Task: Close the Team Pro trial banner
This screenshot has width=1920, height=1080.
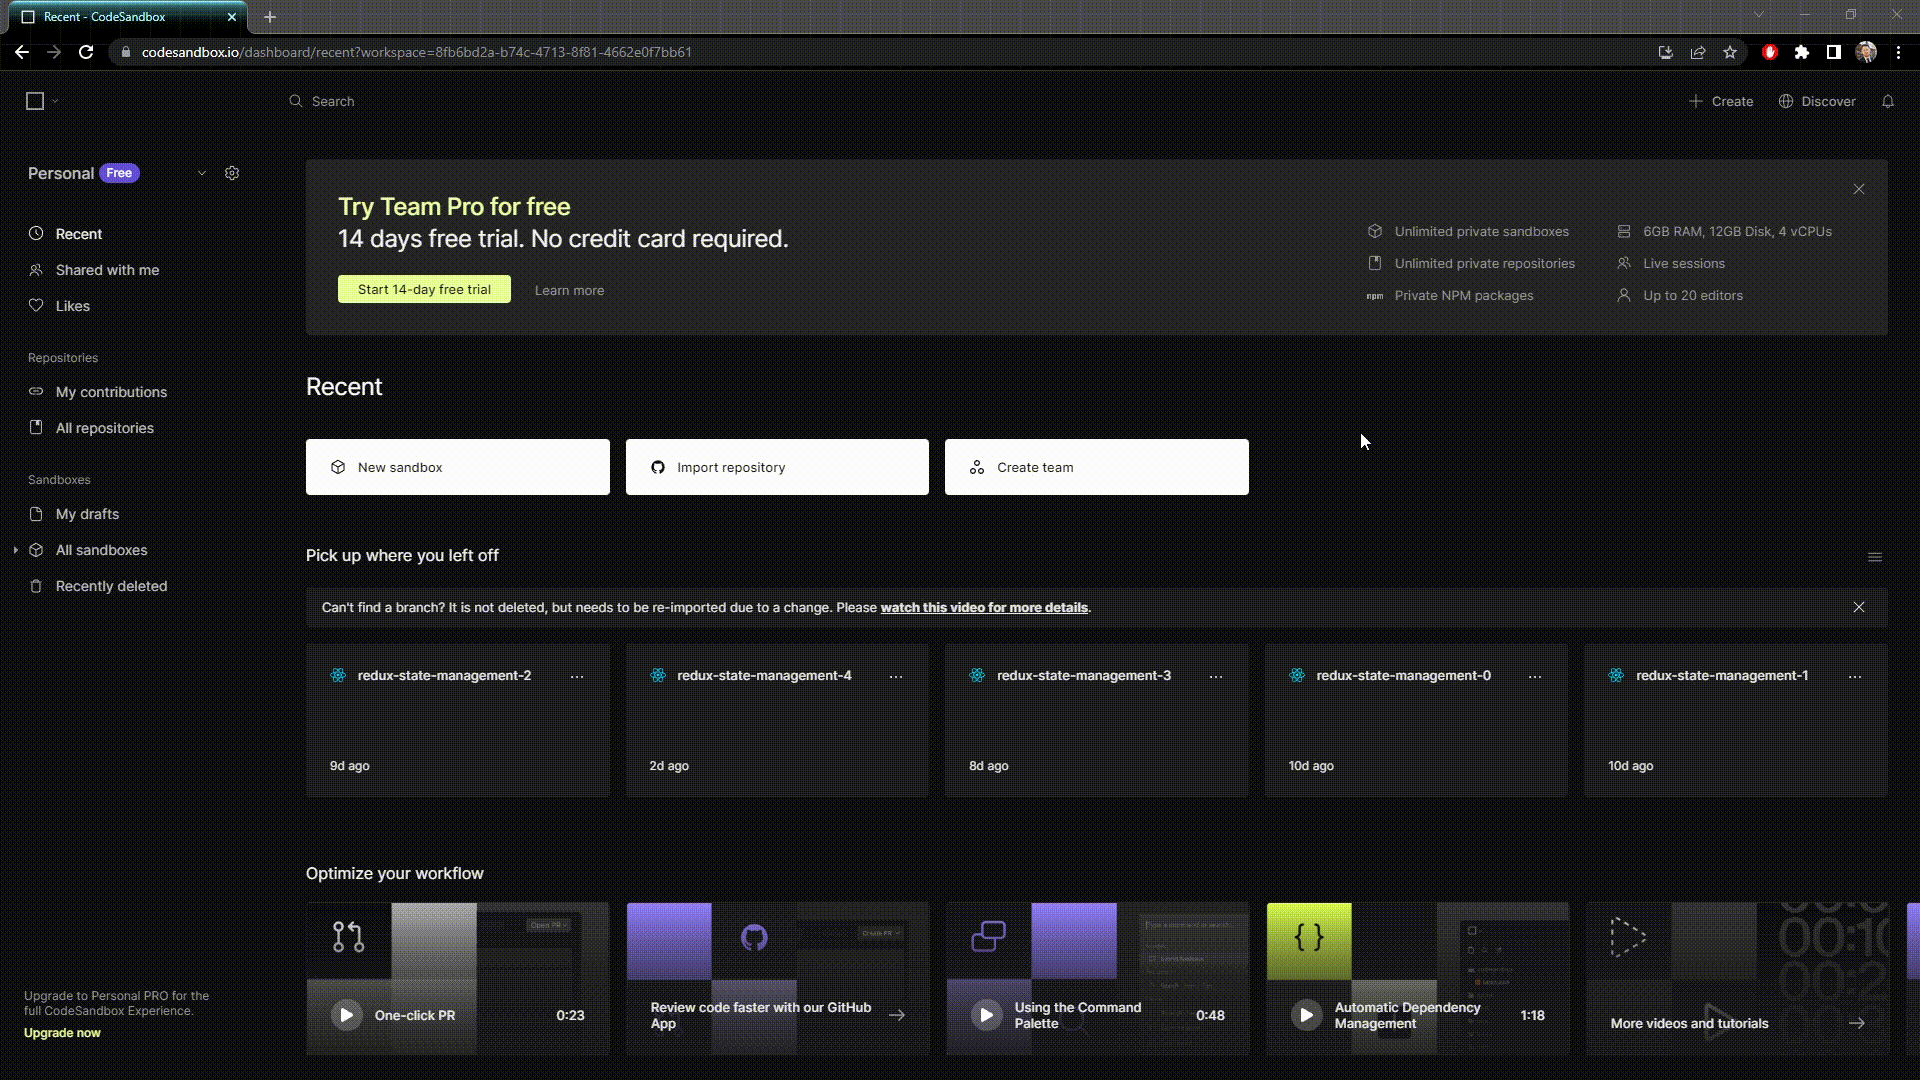Action: coord(1859,189)
